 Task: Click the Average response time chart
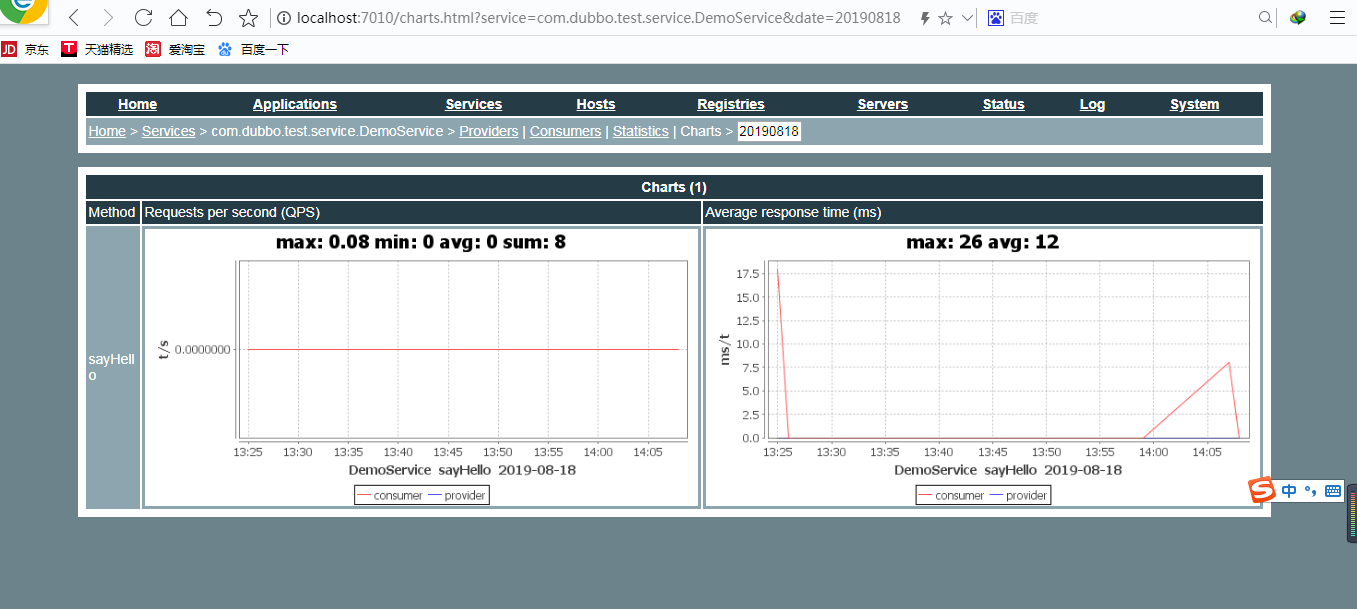(x=982, y=367)
